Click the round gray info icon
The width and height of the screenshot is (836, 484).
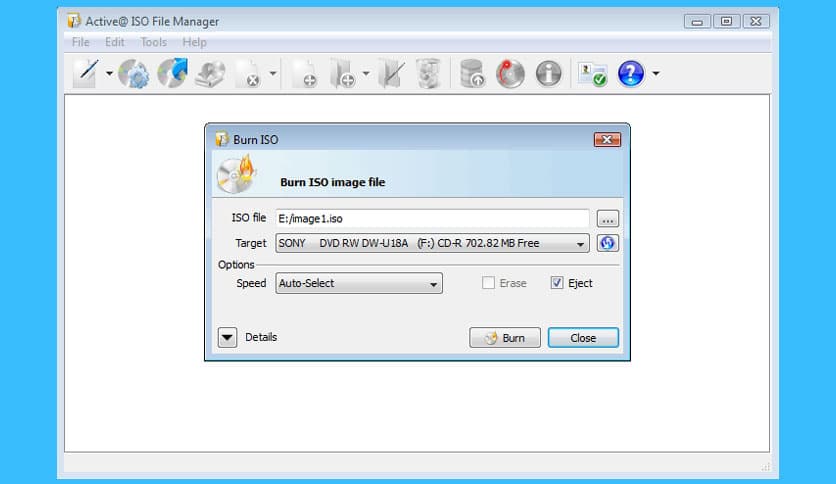coord(549,74)
